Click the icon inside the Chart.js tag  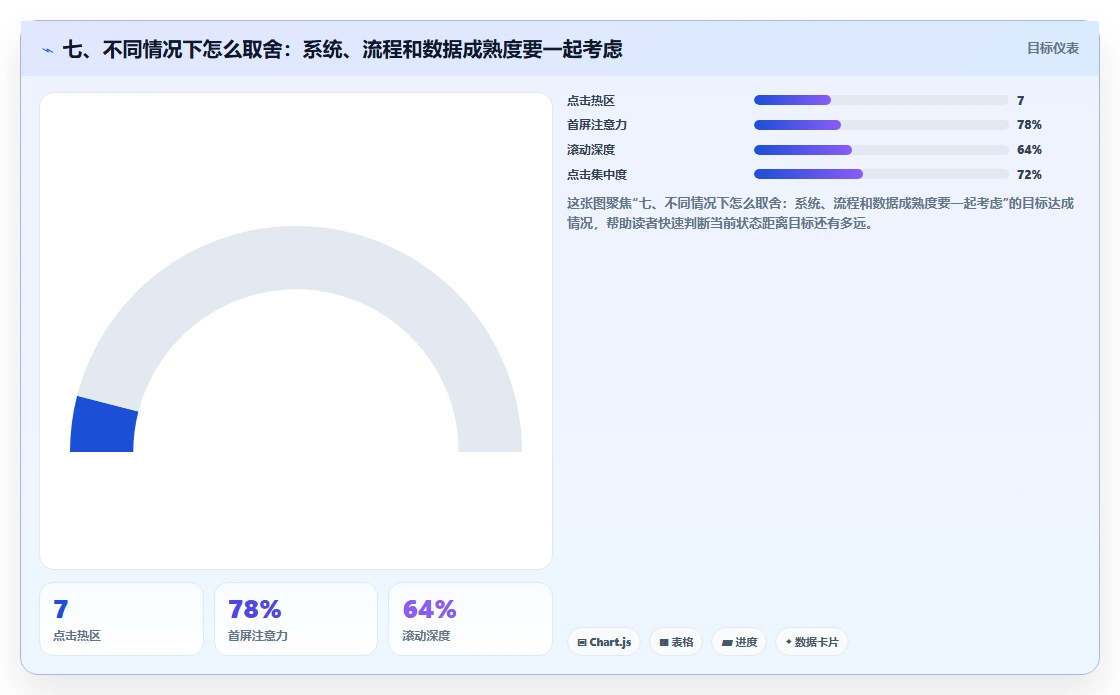coord(581,642)
